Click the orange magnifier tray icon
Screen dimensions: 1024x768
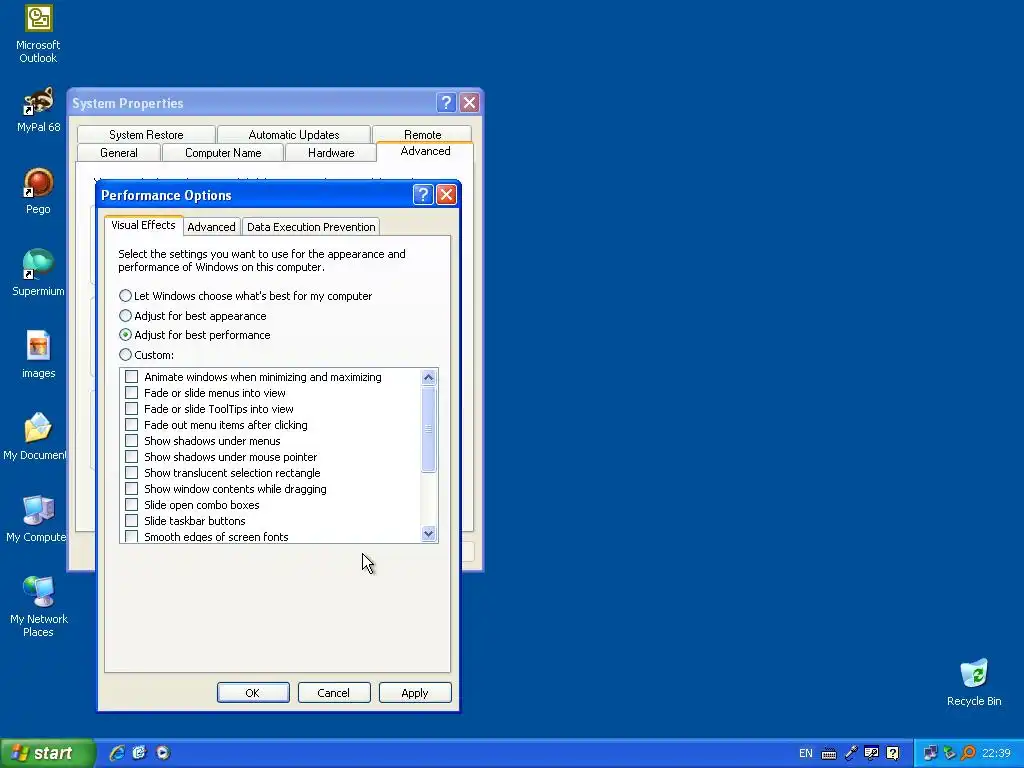click(x=968, y=753)
